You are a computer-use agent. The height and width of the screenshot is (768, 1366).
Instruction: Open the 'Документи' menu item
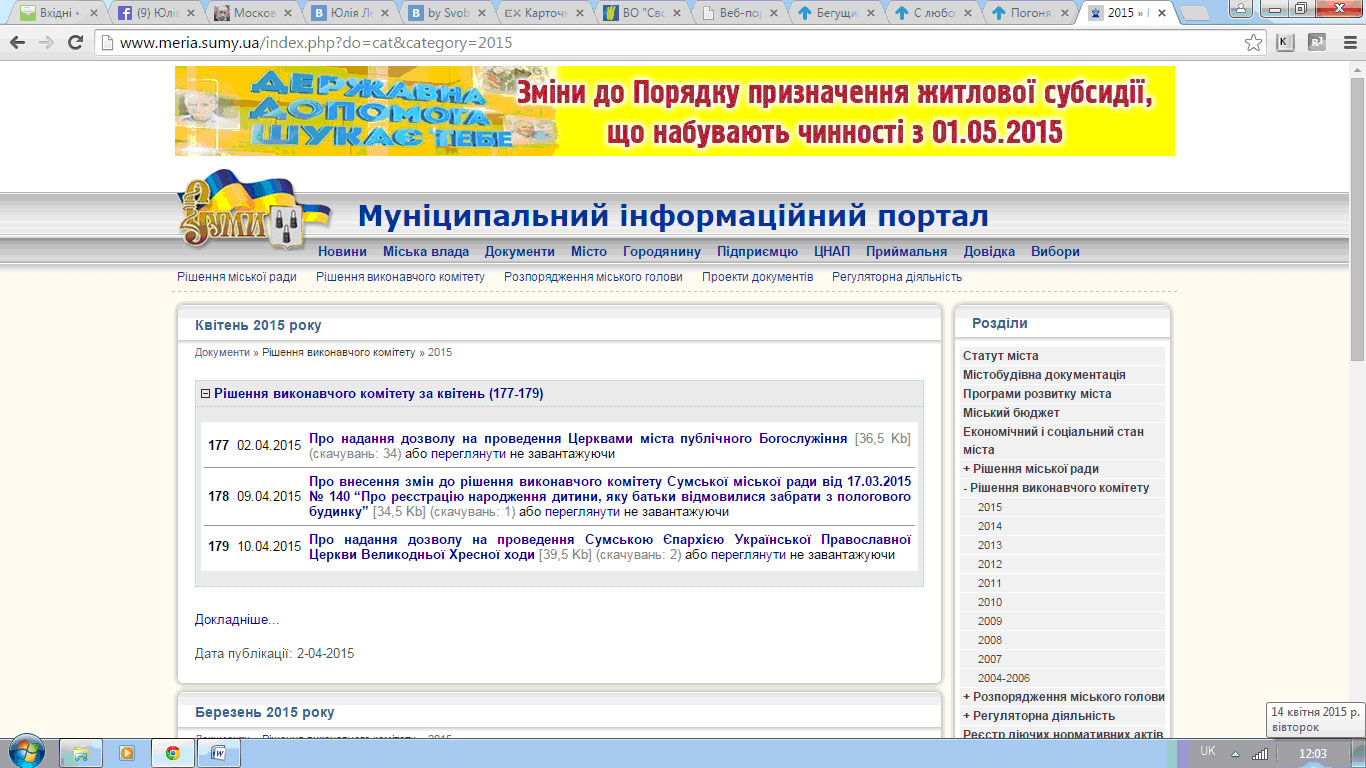(x=519, y=252)
